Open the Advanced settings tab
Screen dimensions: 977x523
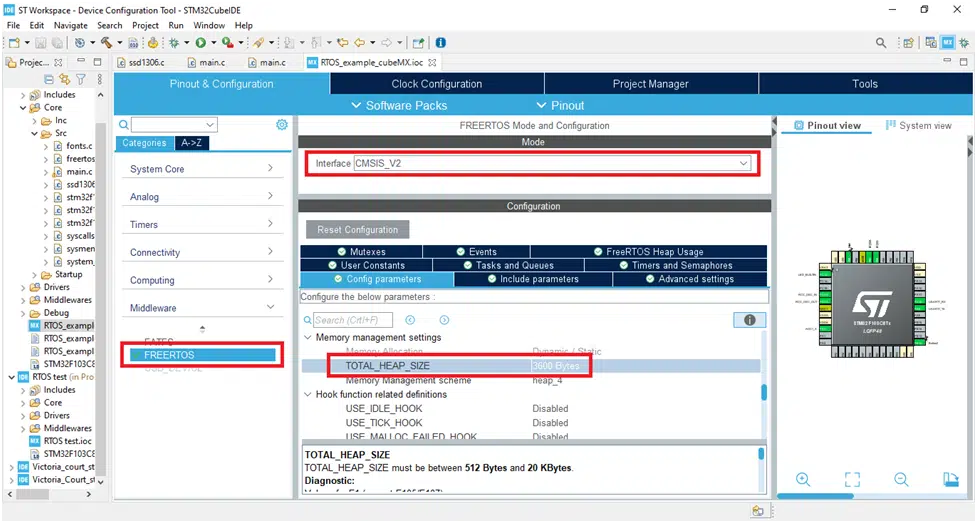(x=690, y=279)
